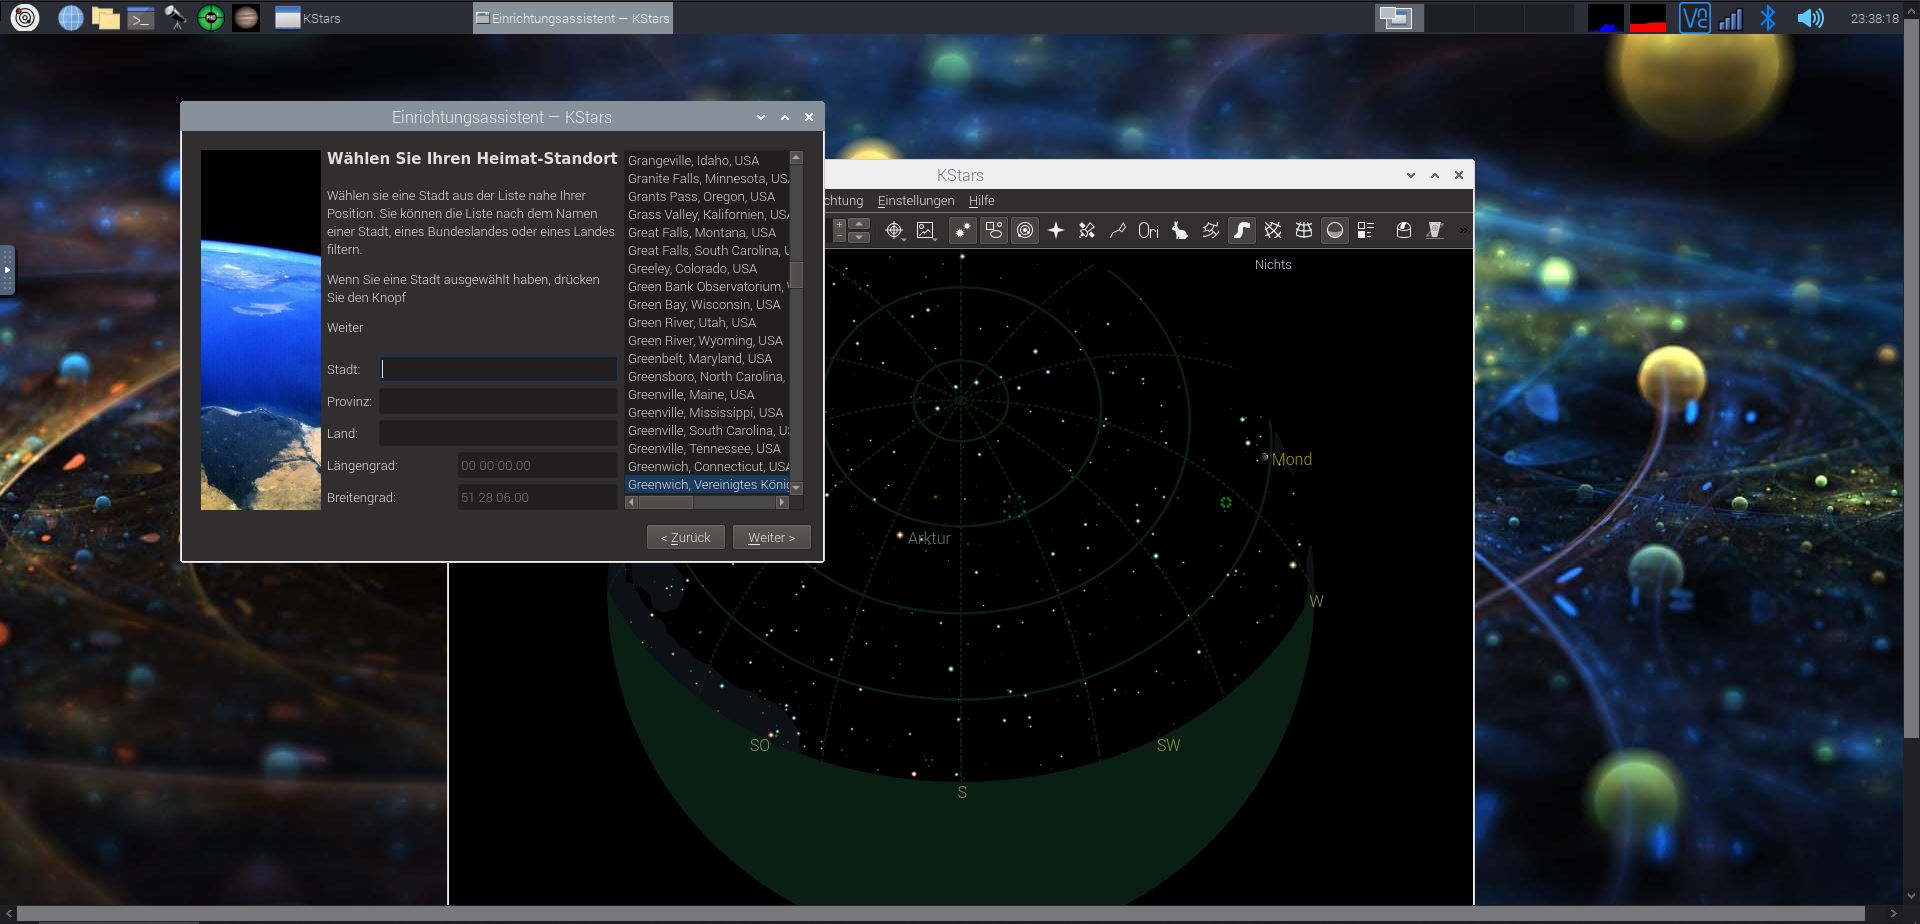The height and width of the screenshot is (924, 1920).
Task: Click the down-arrow stepper in KStars toolbar
Action: click(x=859, y=238)
